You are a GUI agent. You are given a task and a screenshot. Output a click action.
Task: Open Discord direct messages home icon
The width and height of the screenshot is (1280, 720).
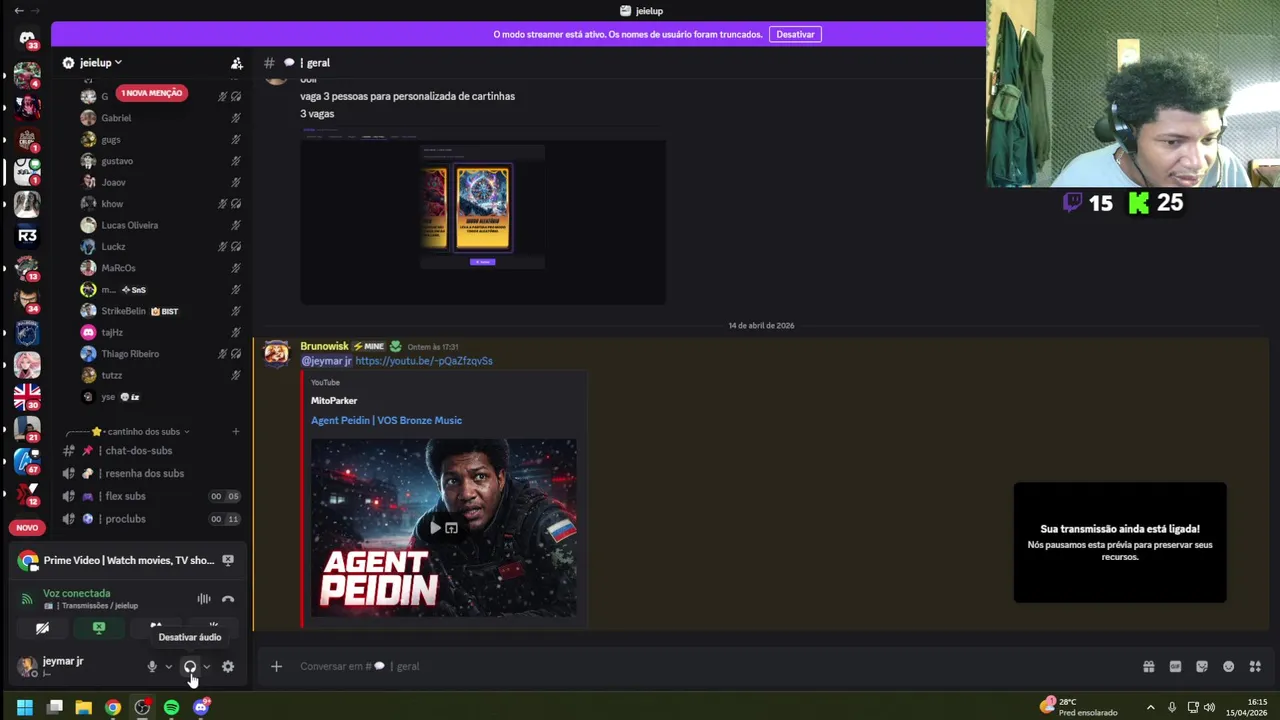coord(27,39)
